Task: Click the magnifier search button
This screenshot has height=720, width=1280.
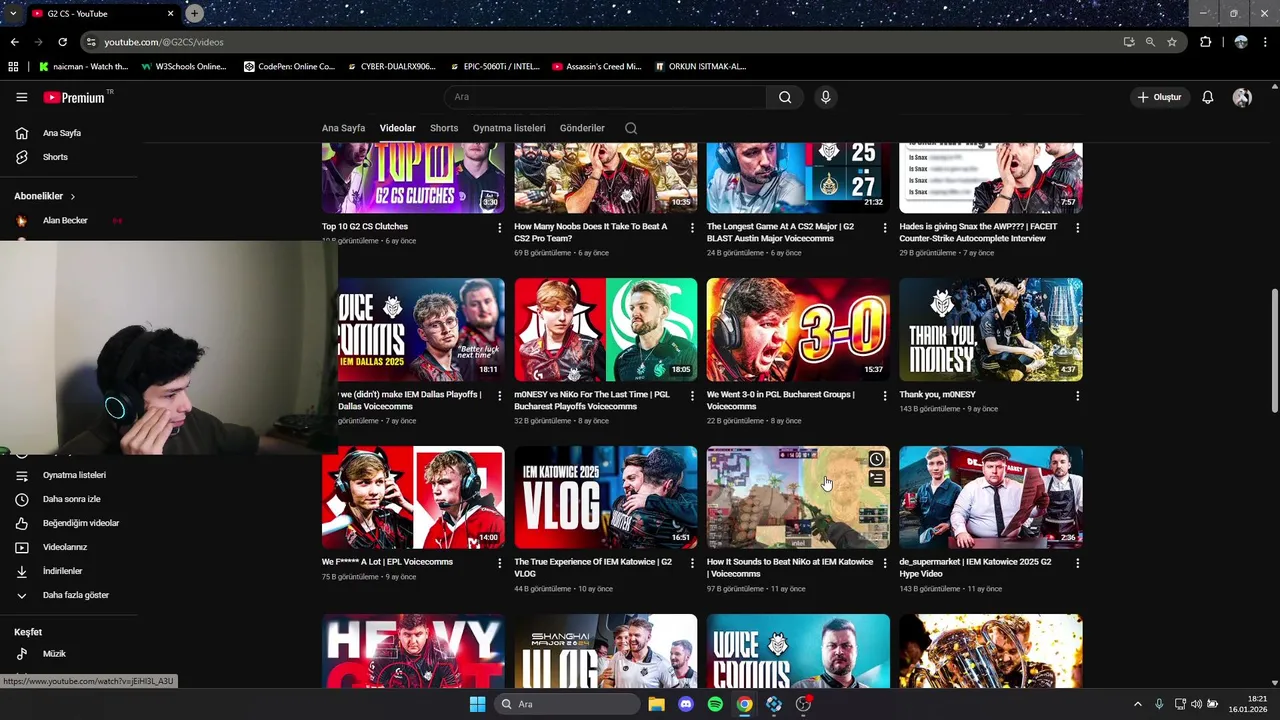Action: click(785, 97)
